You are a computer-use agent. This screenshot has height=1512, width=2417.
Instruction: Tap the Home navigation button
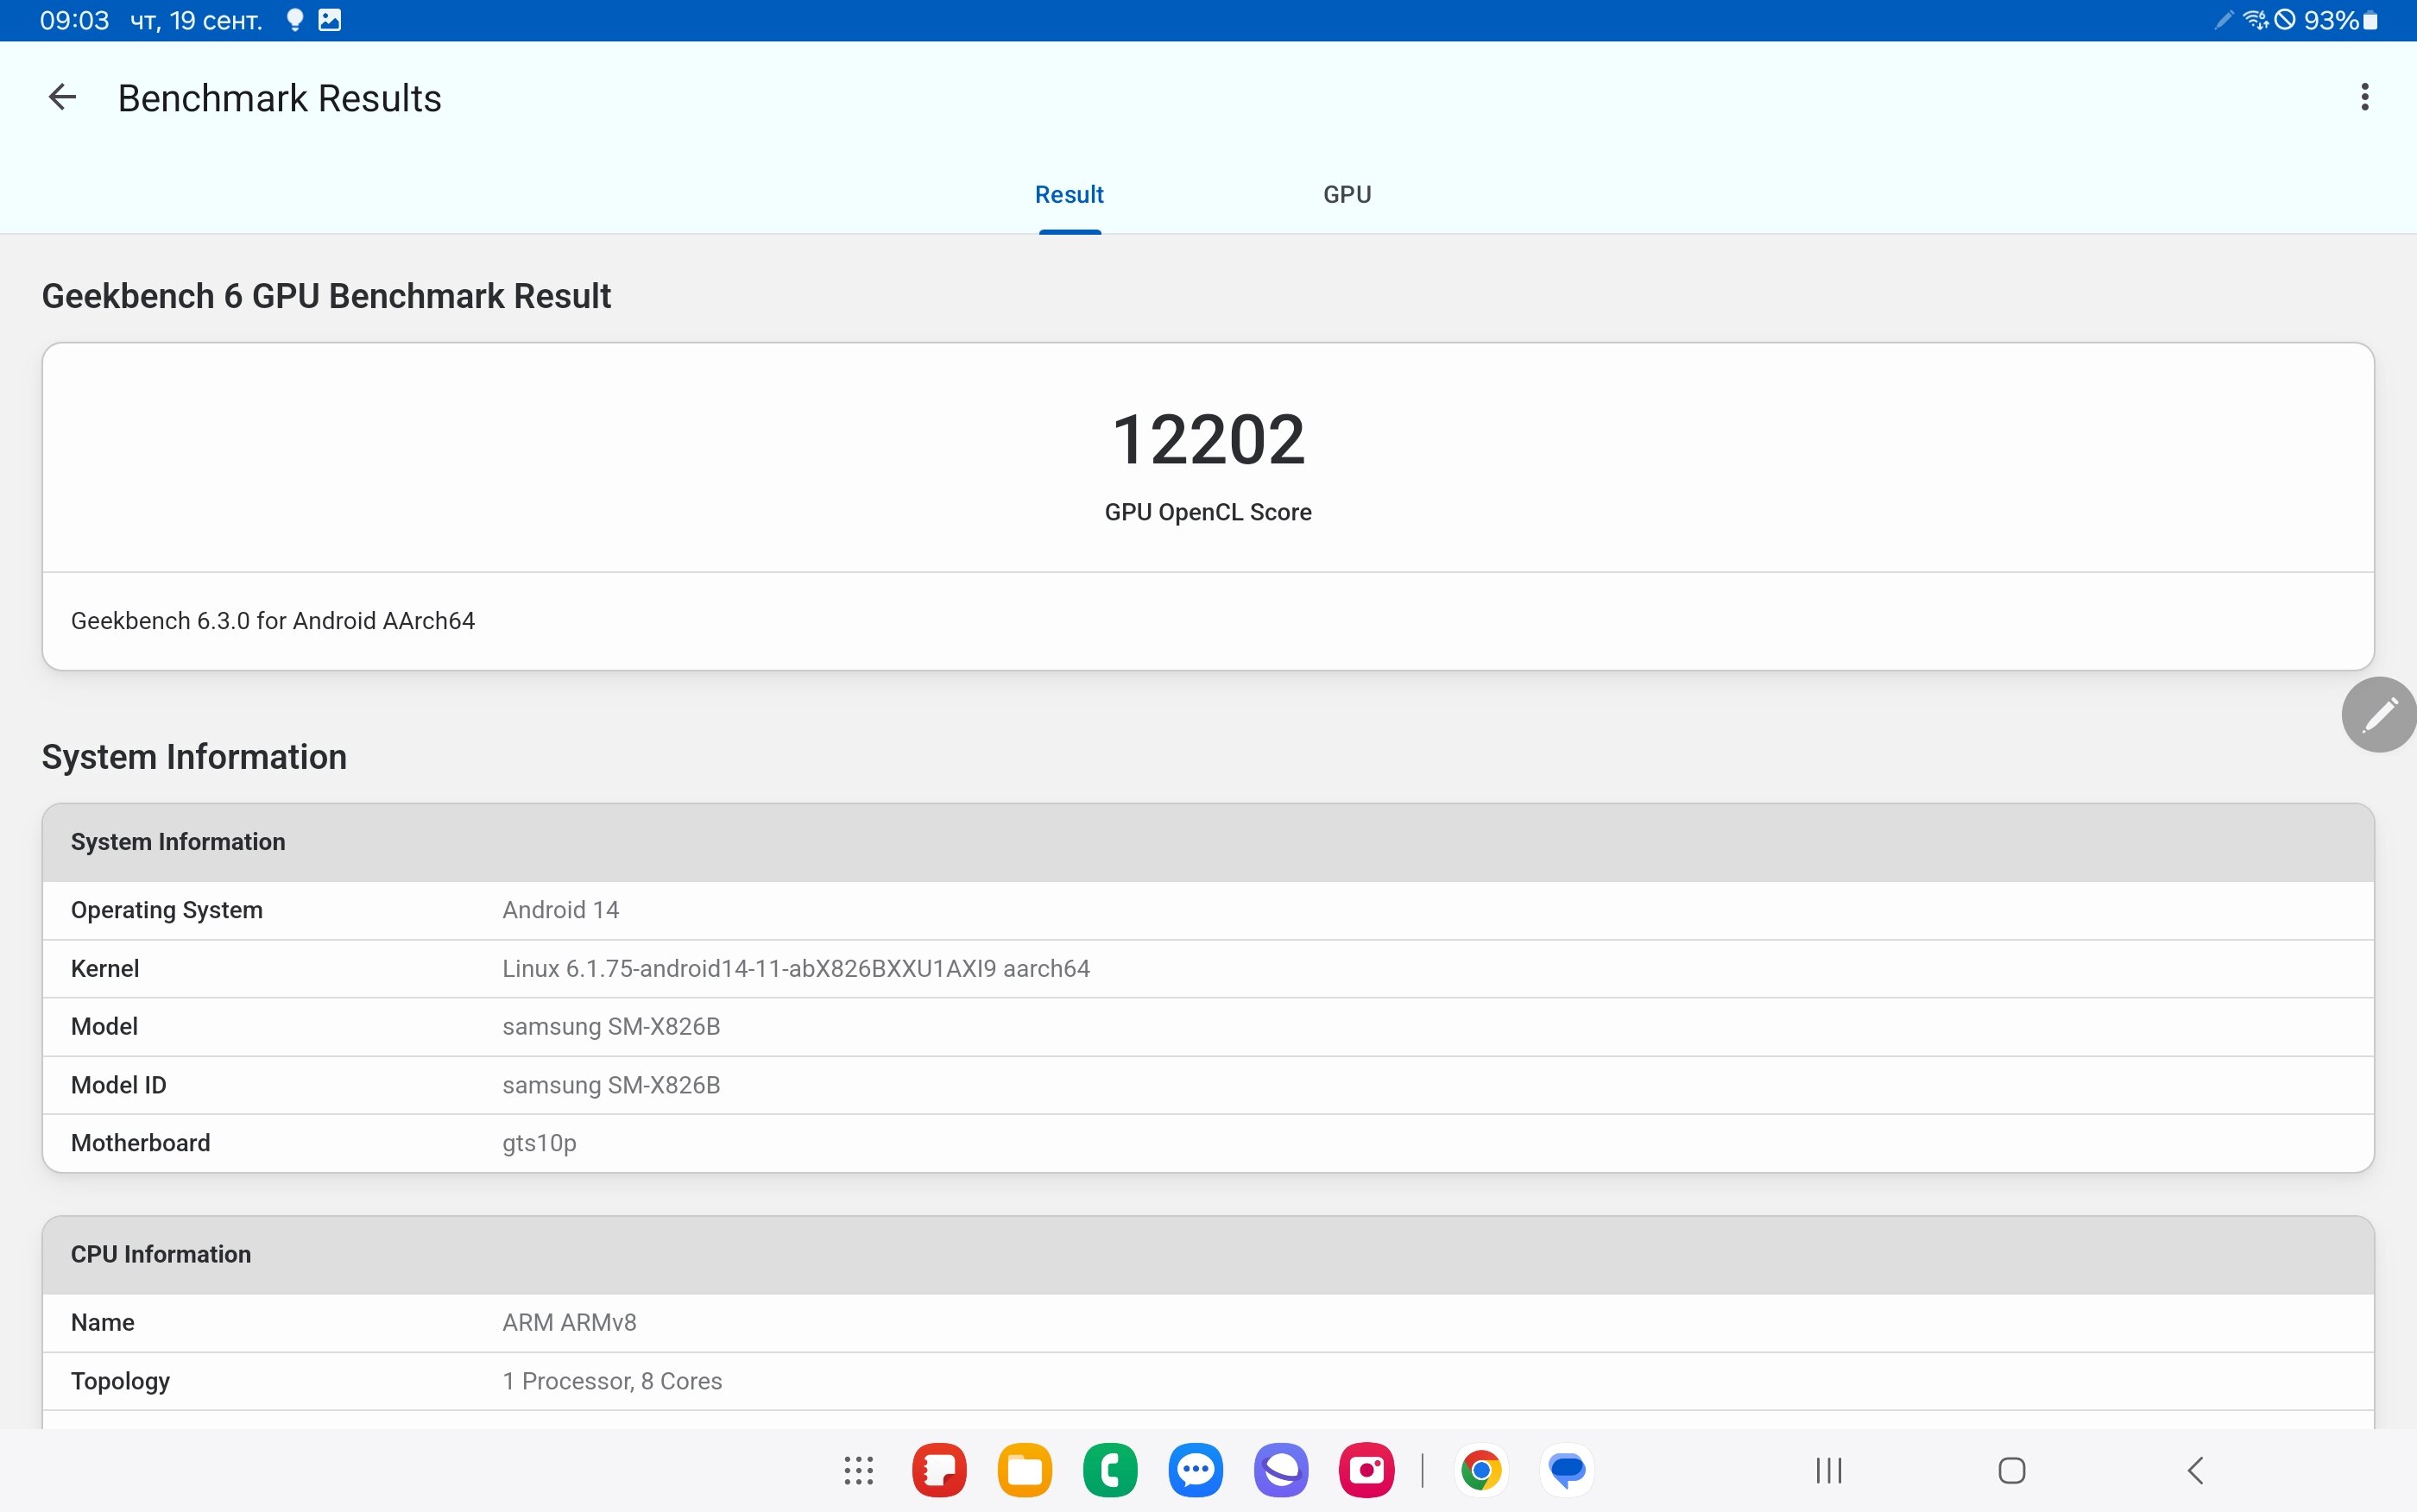(x=2011, y=1470)
